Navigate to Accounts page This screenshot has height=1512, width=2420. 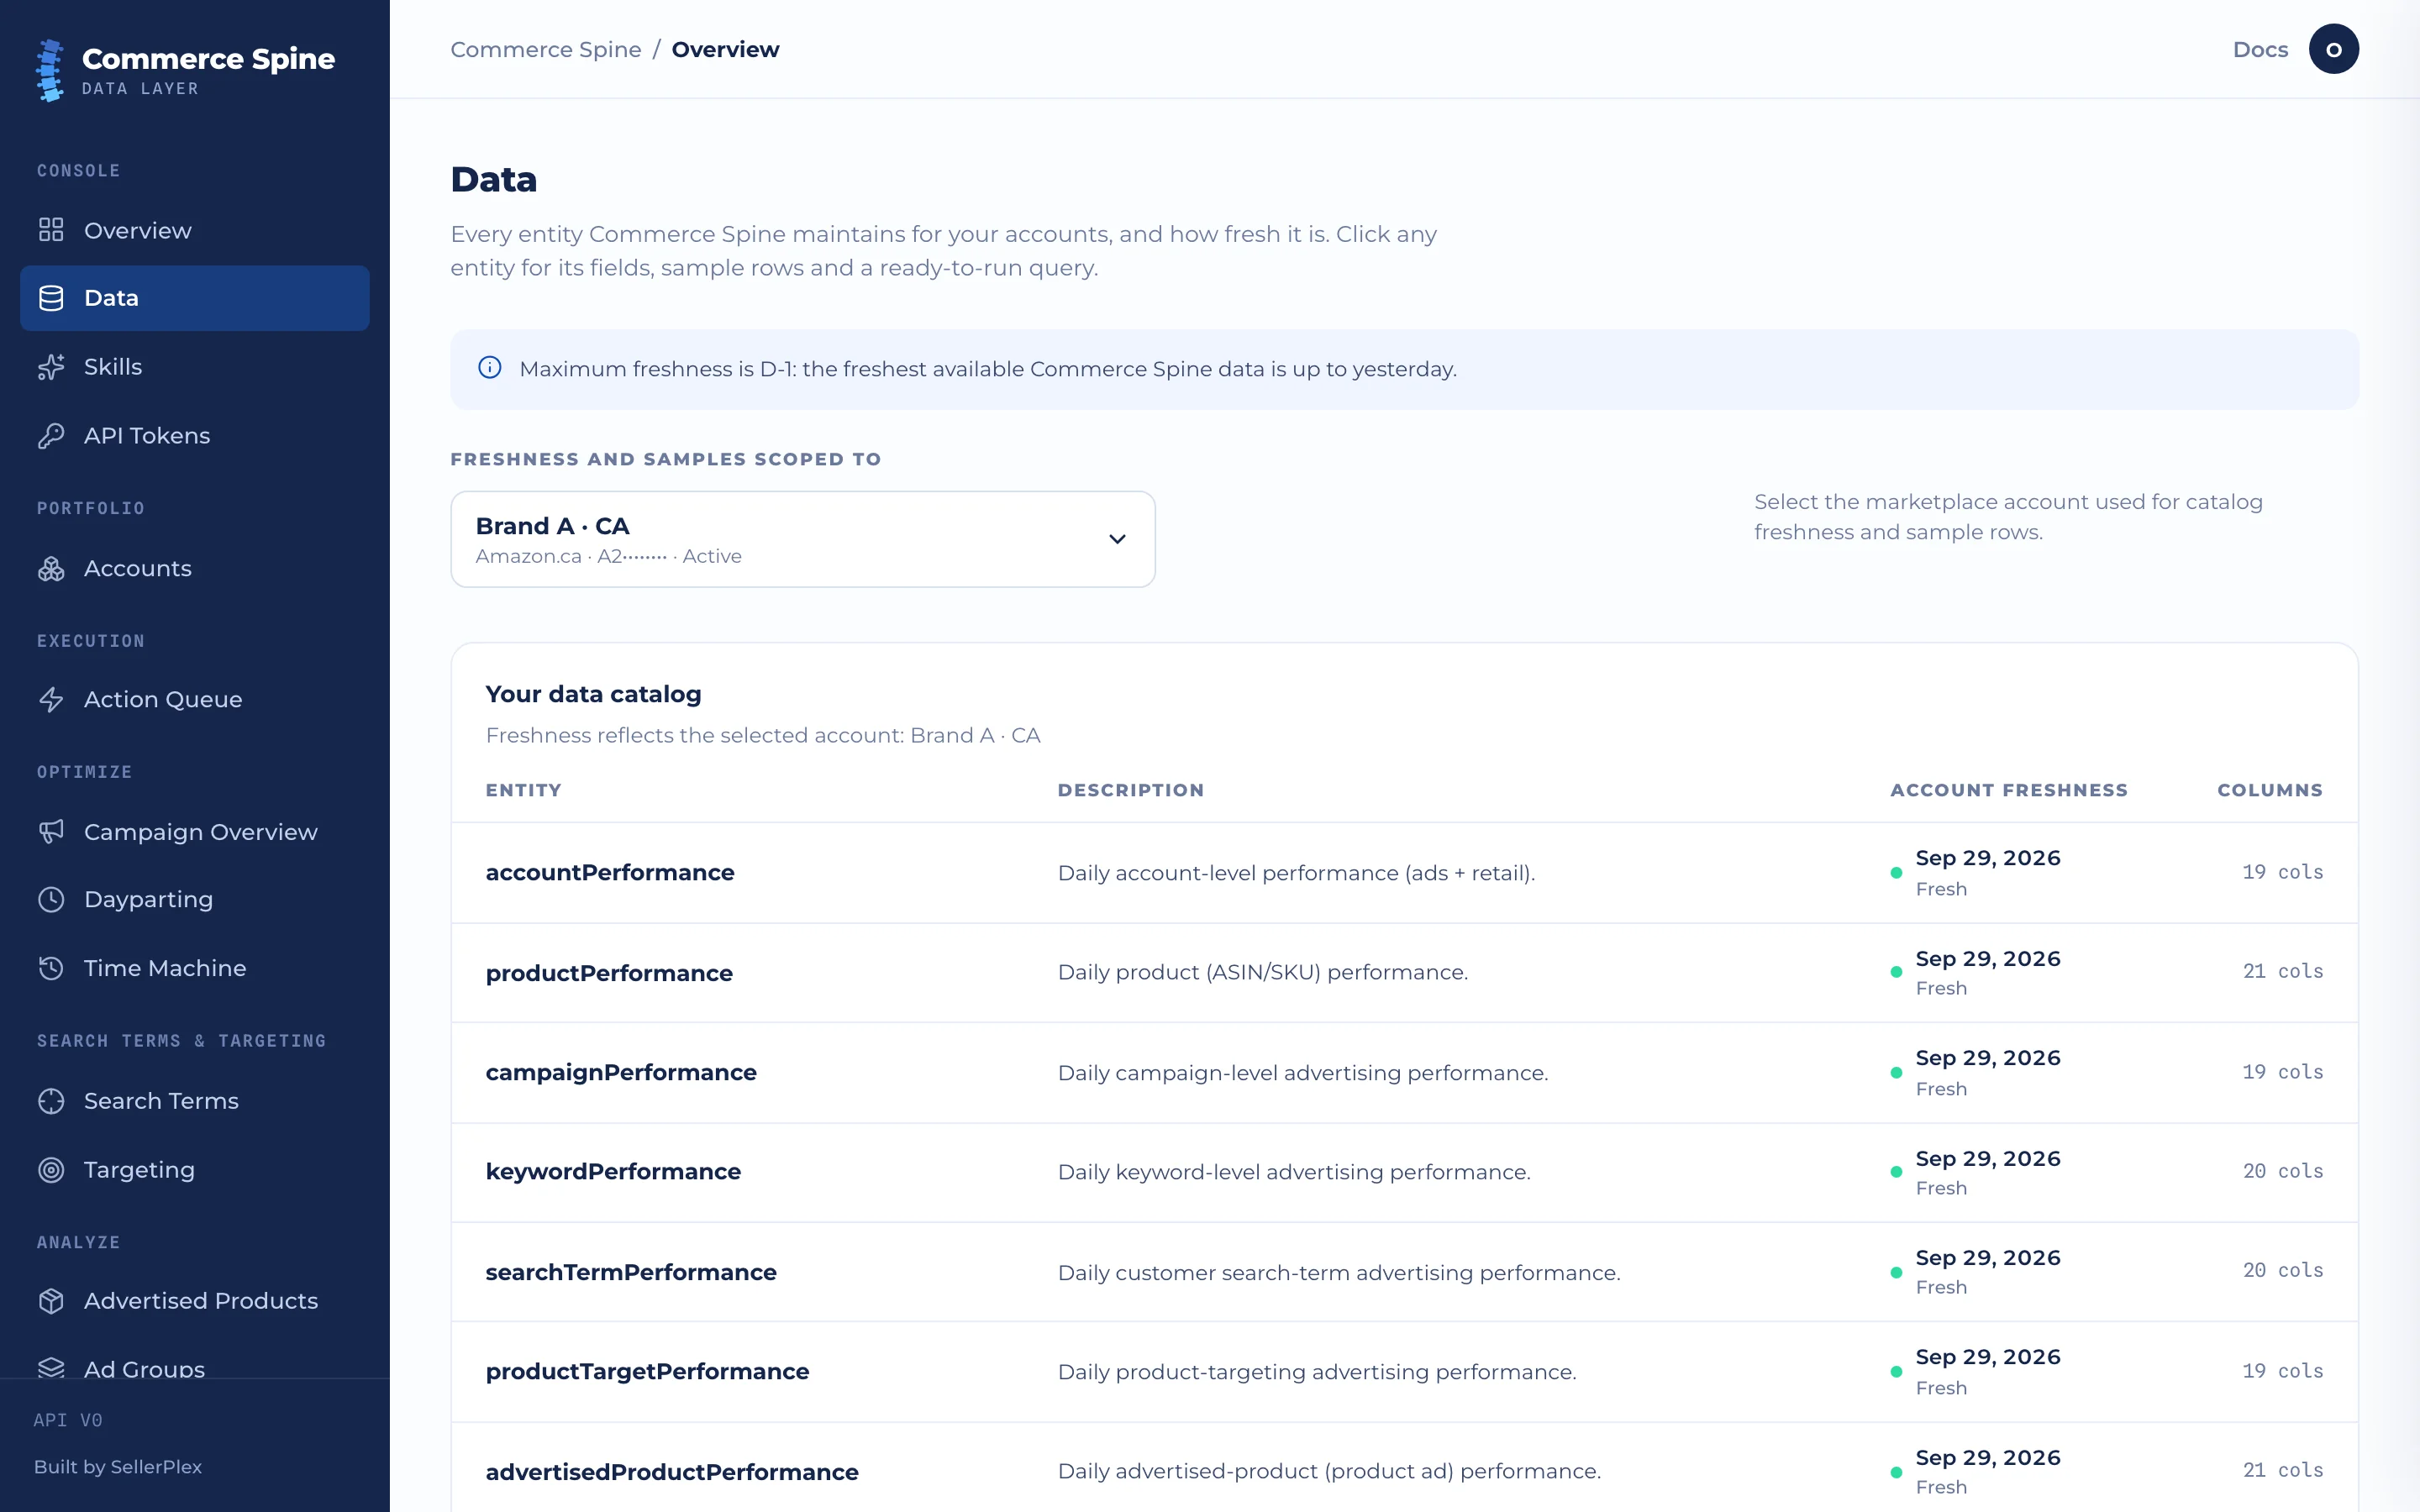[195, 568]
